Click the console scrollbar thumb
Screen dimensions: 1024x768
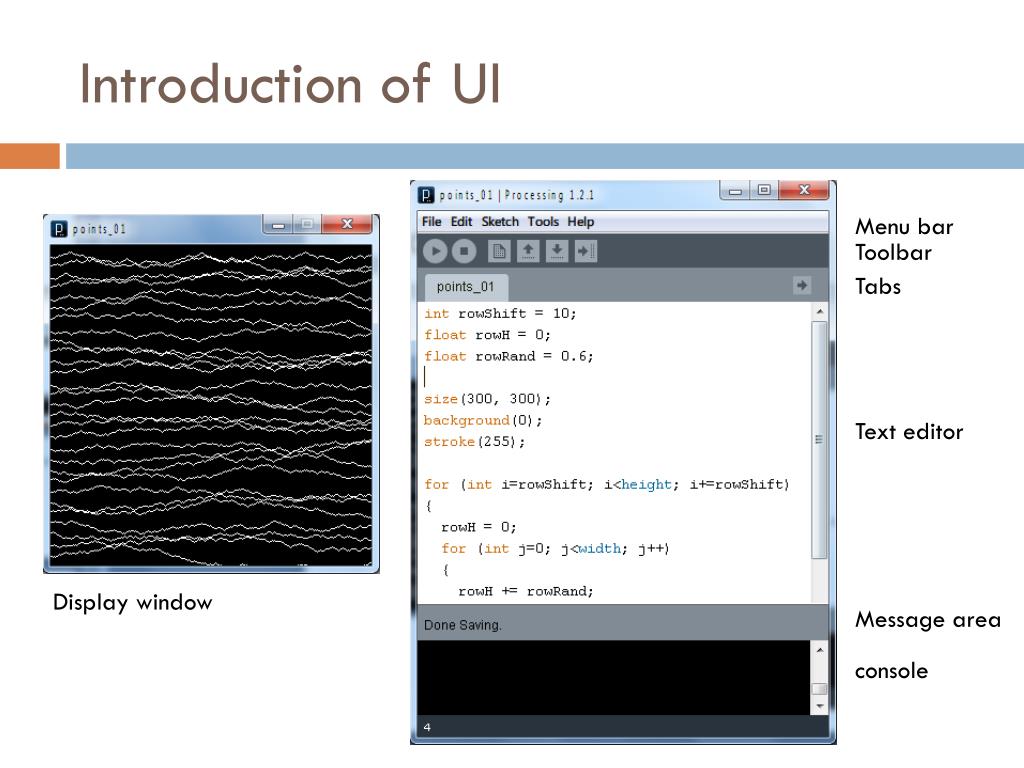pos(819,689)
